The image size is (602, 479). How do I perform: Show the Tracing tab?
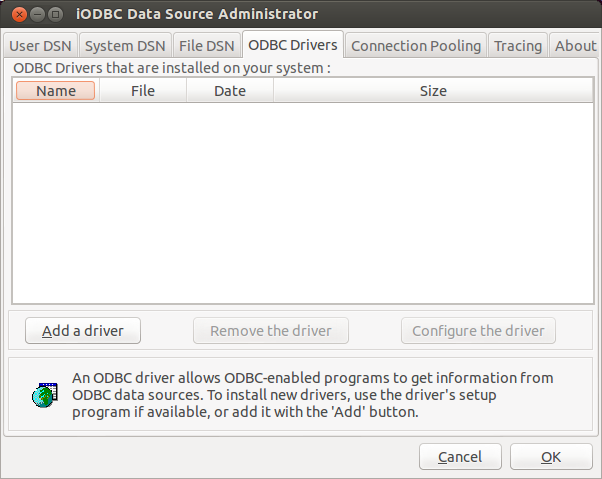pyautogui.click(x=518, y=45)
